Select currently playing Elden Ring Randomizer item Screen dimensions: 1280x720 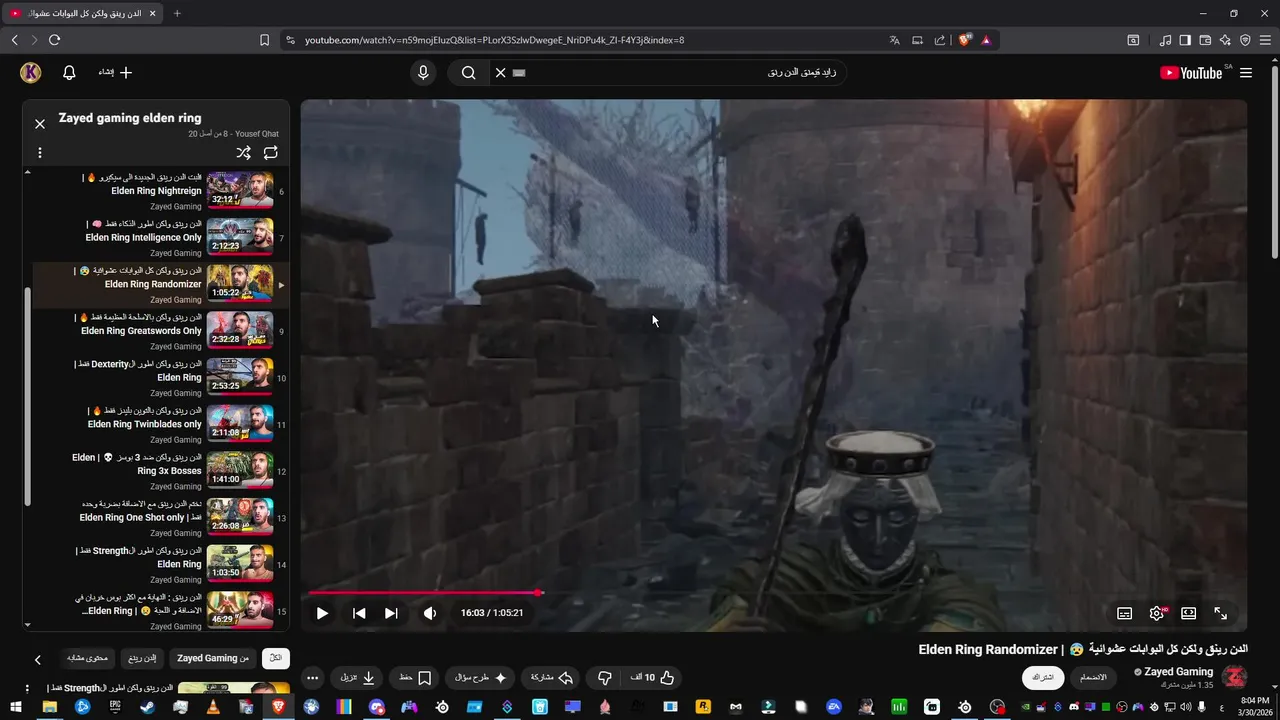coord(160,285)
